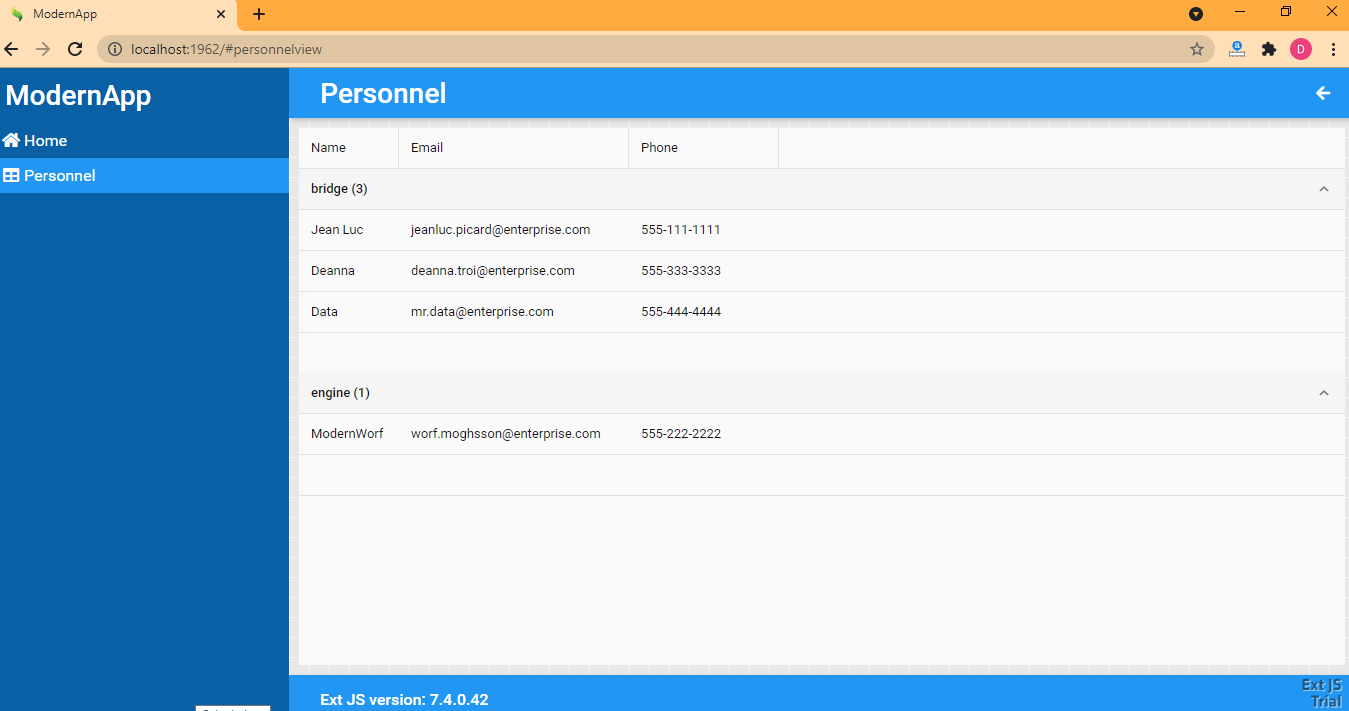Click the back arrow in Personnel header
The image size is (1349, 711).
click(1322, 93)
